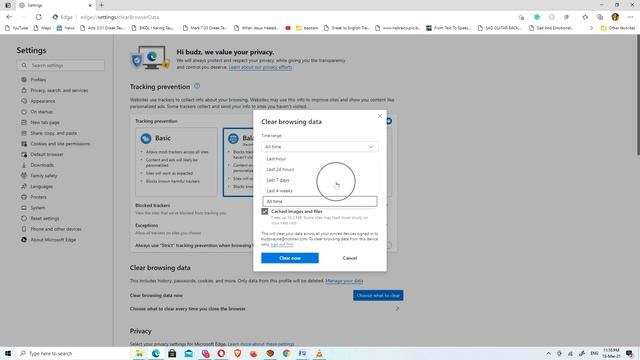Open the Time range dropdown showing All time
640x360 pixels.
click(x=320, y=147)
